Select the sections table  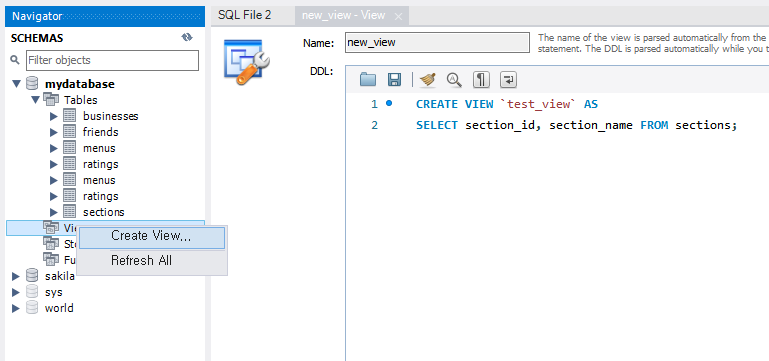(x=103, y=212)
